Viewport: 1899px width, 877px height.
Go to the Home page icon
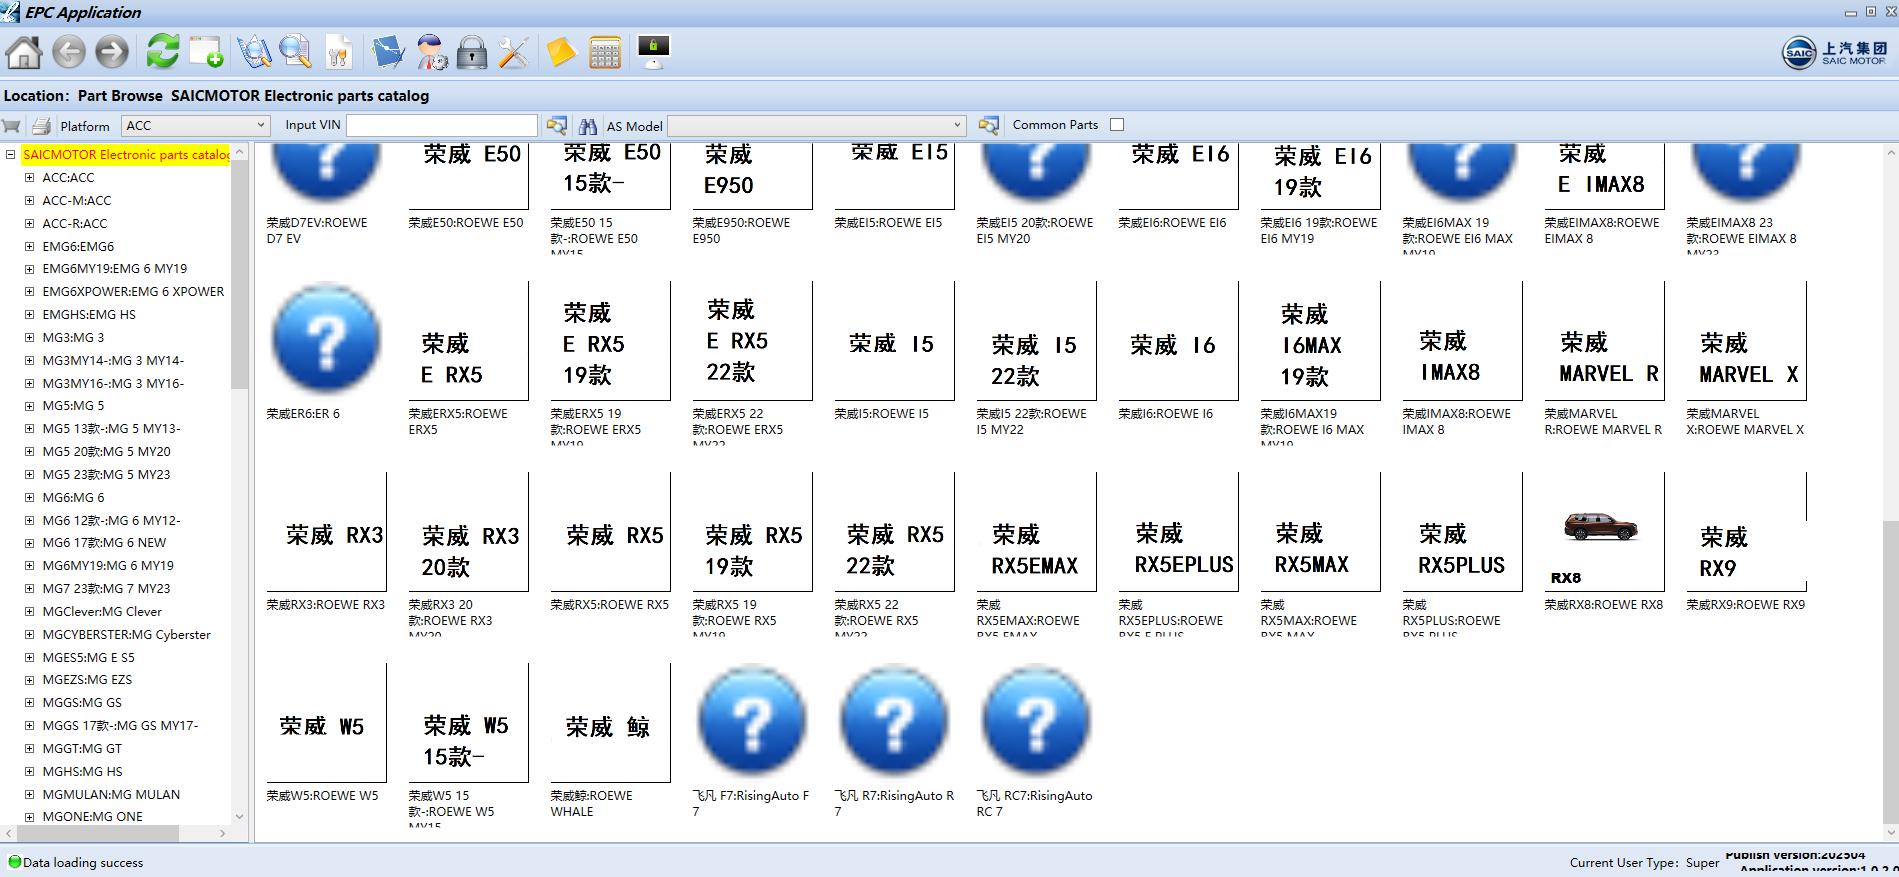pyautogui.click(x=24, y=52)
